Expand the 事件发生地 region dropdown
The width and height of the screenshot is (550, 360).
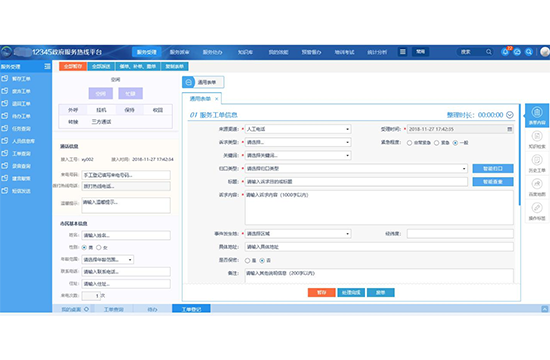click(298, 234)
